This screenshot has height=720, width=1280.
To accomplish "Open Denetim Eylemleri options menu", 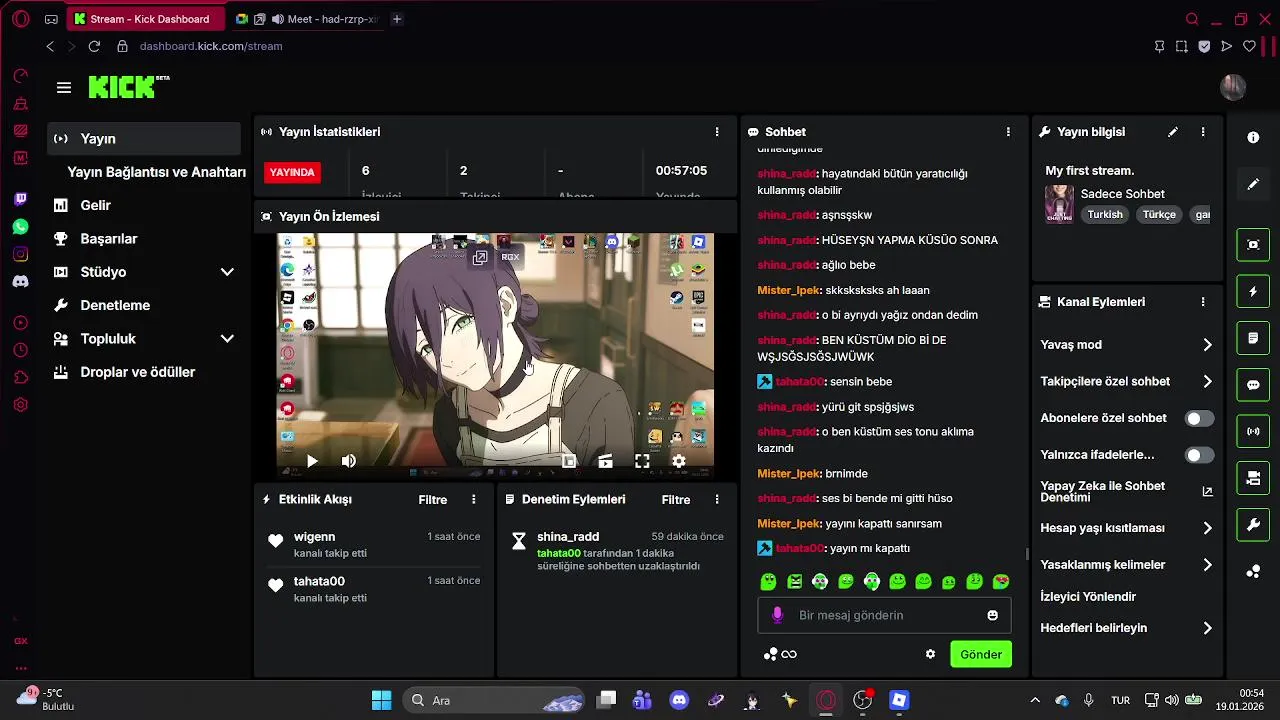I will coord(716,499).
